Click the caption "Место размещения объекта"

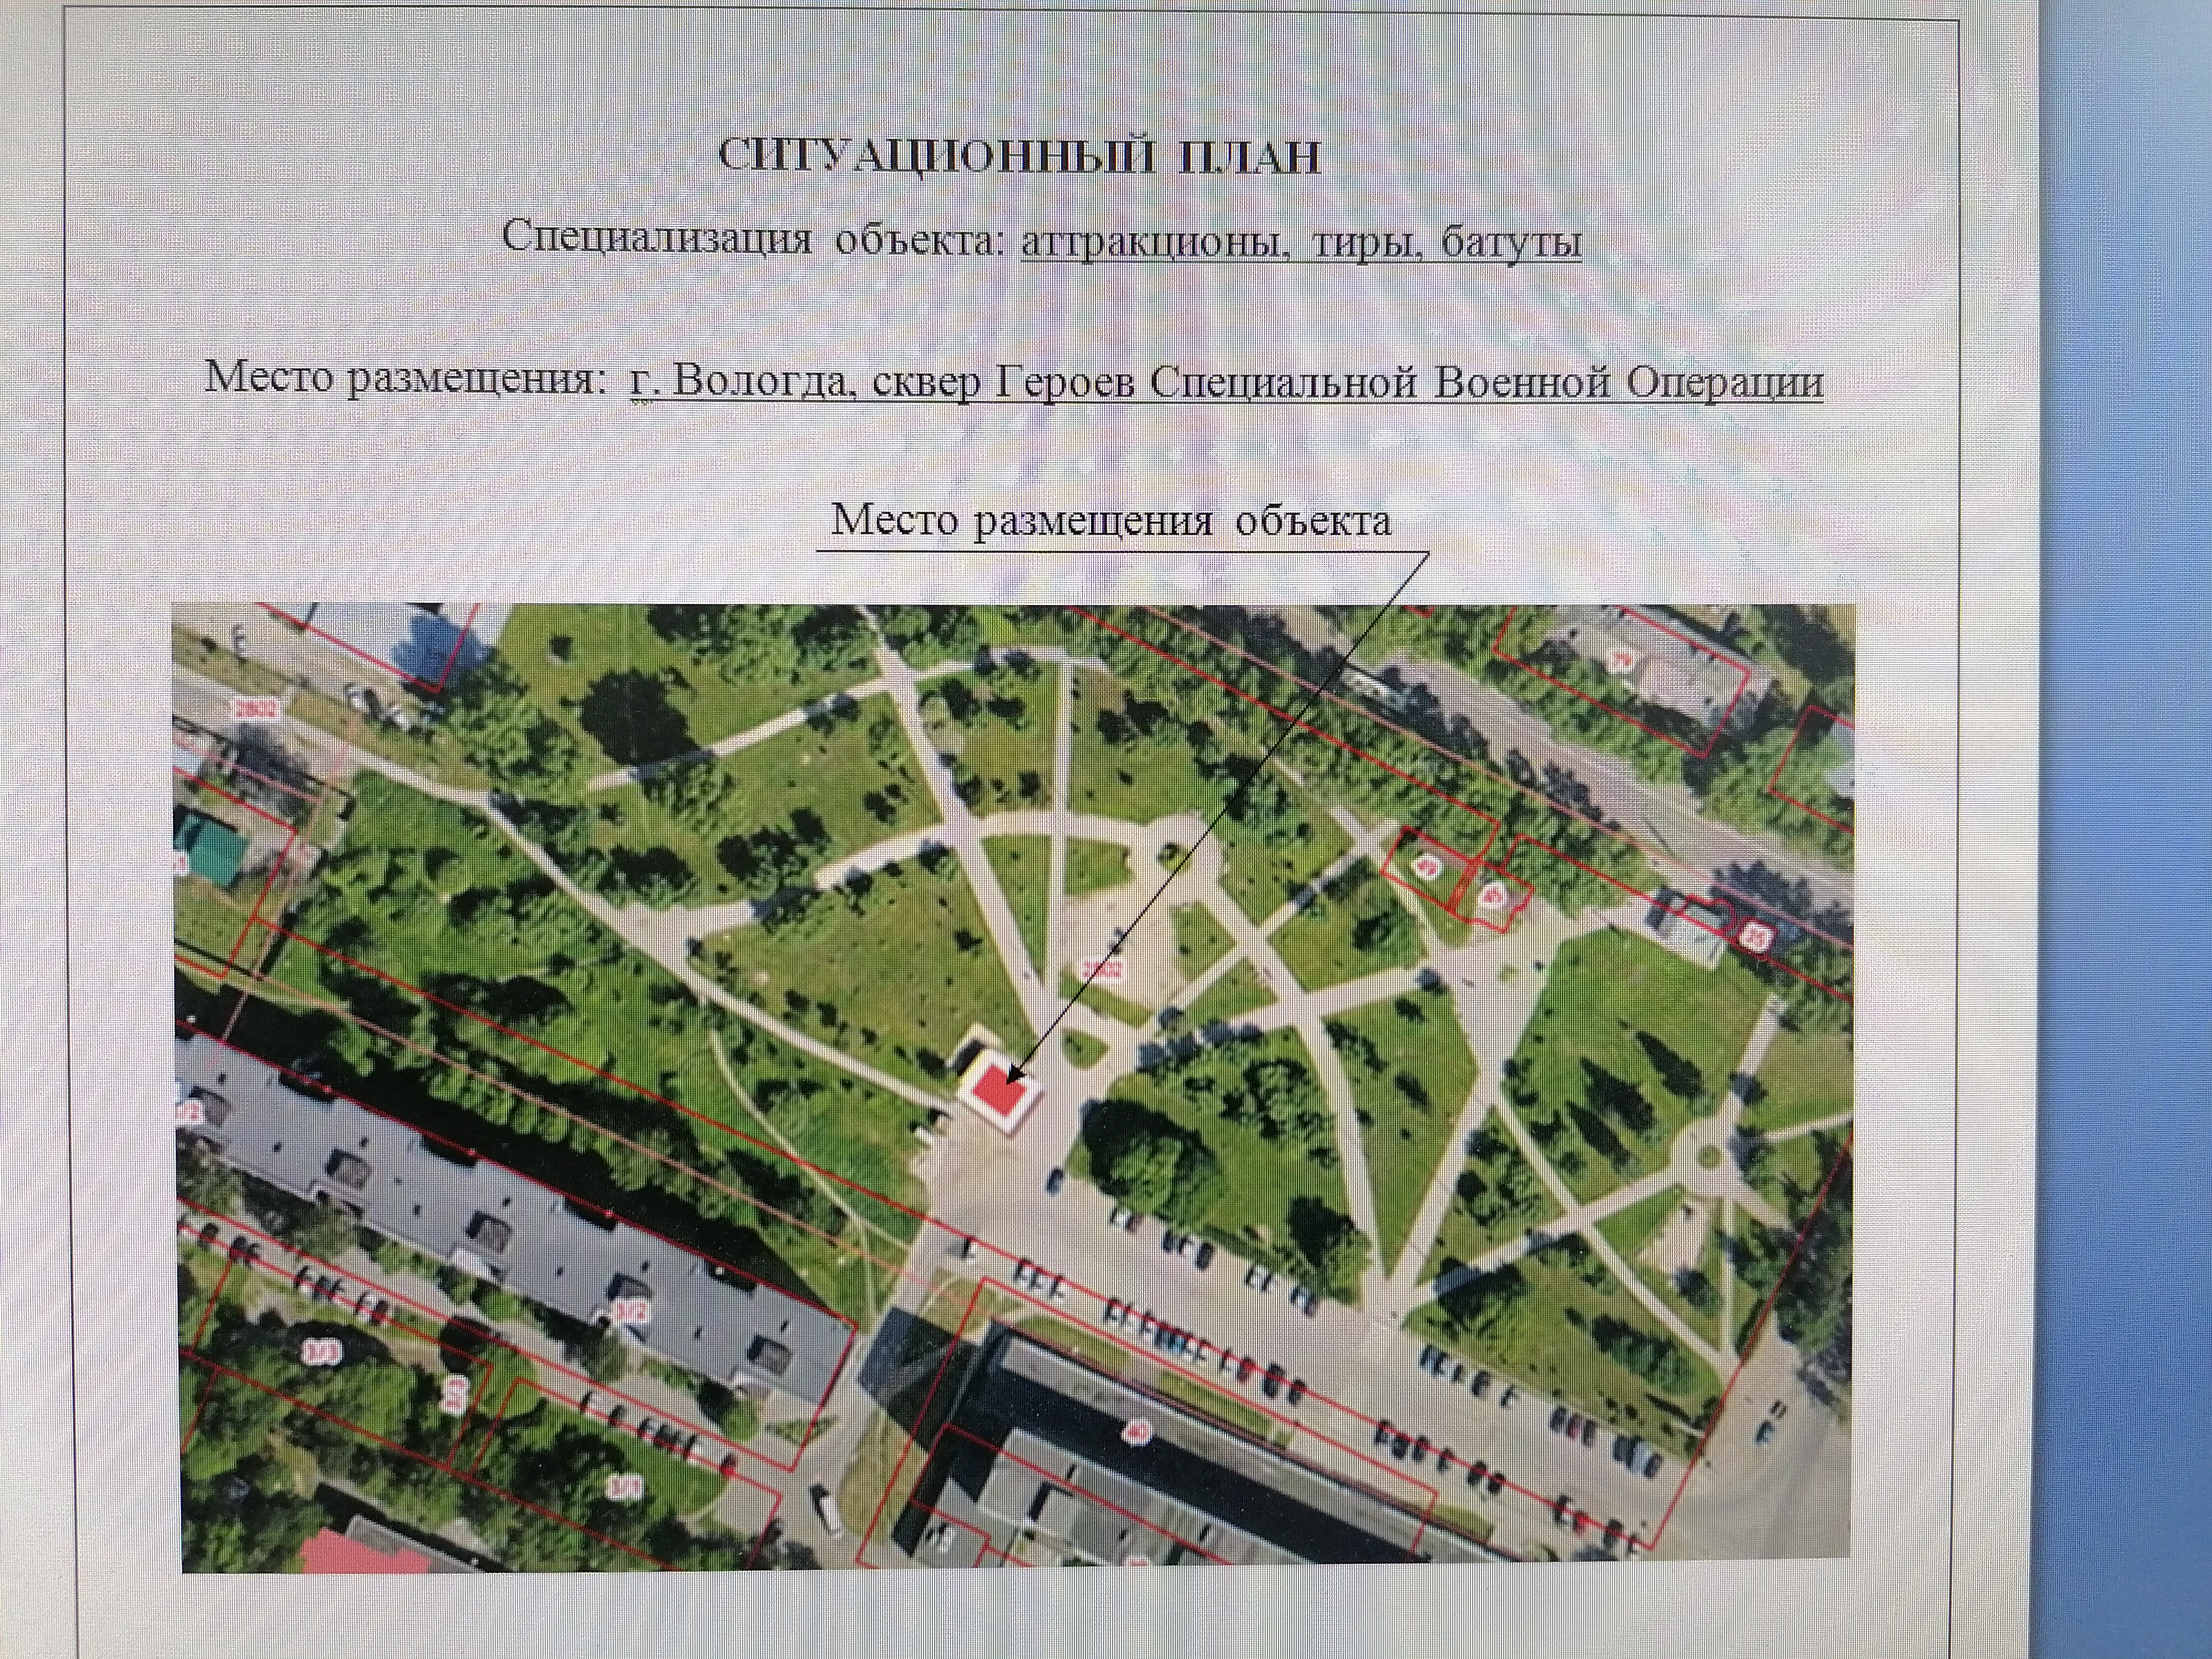(x=1111, y=521)
